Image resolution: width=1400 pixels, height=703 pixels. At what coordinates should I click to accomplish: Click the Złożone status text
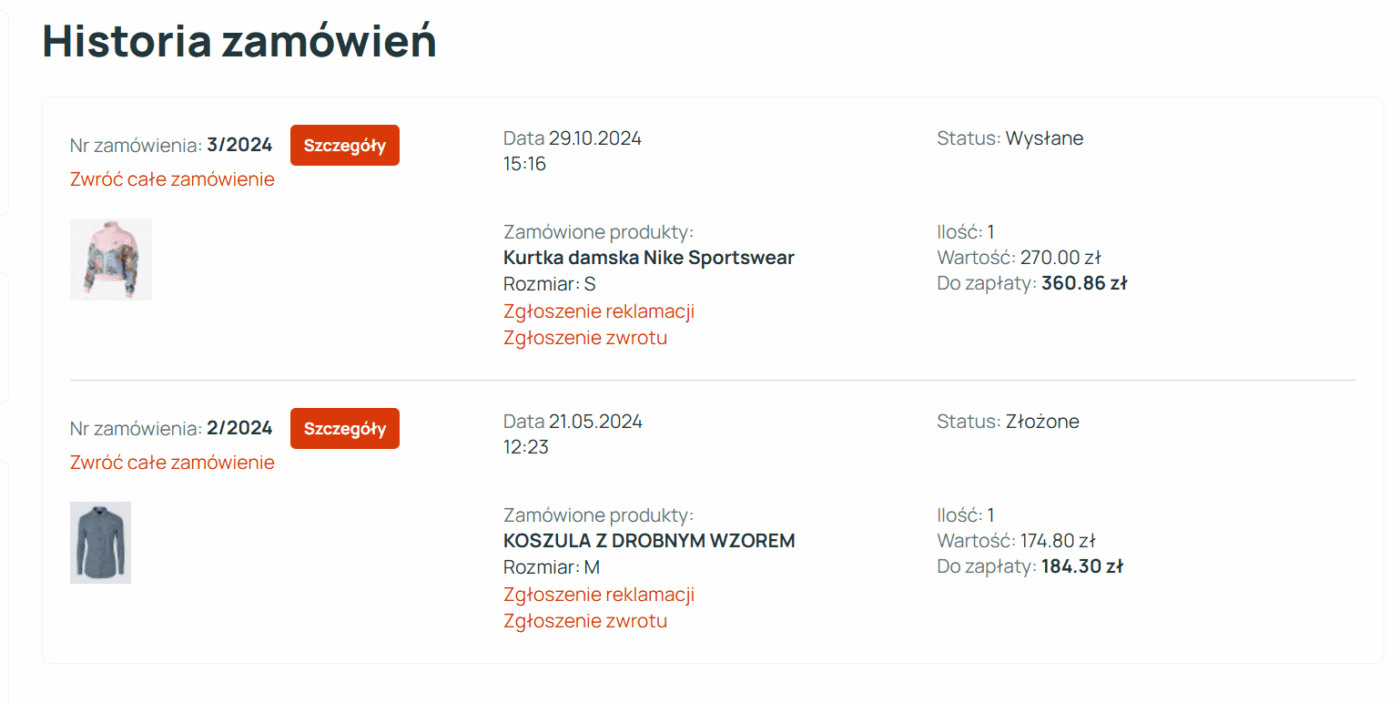click(x=1041, y=421)
